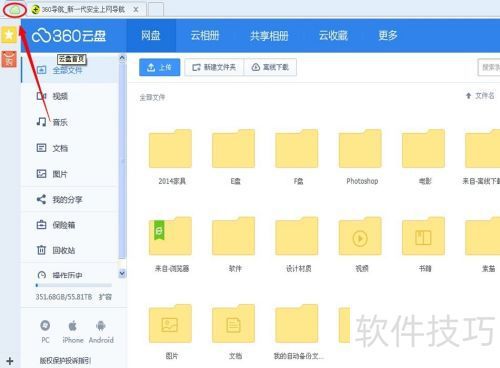Screen dimensions: 500x368
Task: Sort by 文件名 column header
Action: (480, 96)
